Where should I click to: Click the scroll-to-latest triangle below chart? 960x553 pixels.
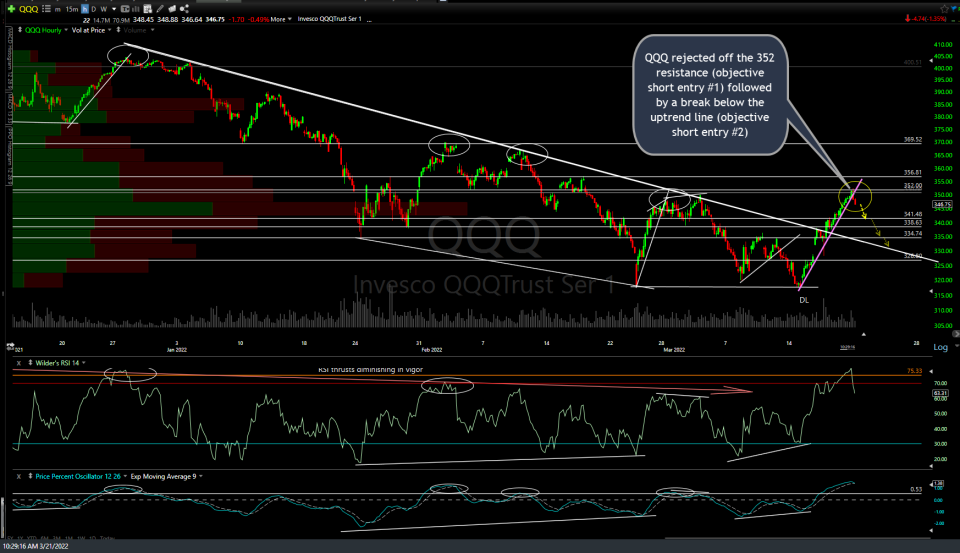[x=864, y=334]
